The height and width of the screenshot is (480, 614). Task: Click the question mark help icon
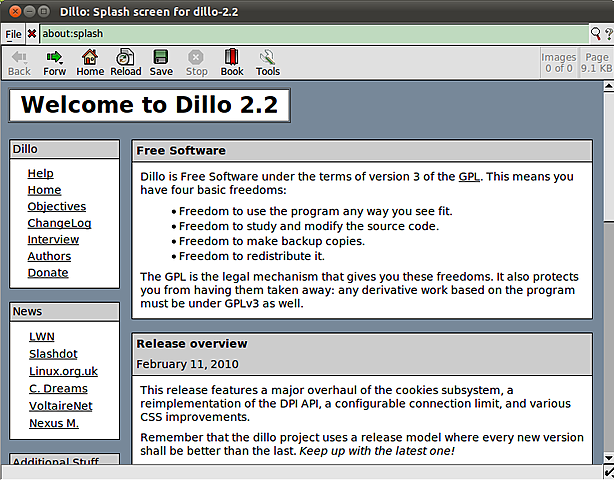pos(609,34)
